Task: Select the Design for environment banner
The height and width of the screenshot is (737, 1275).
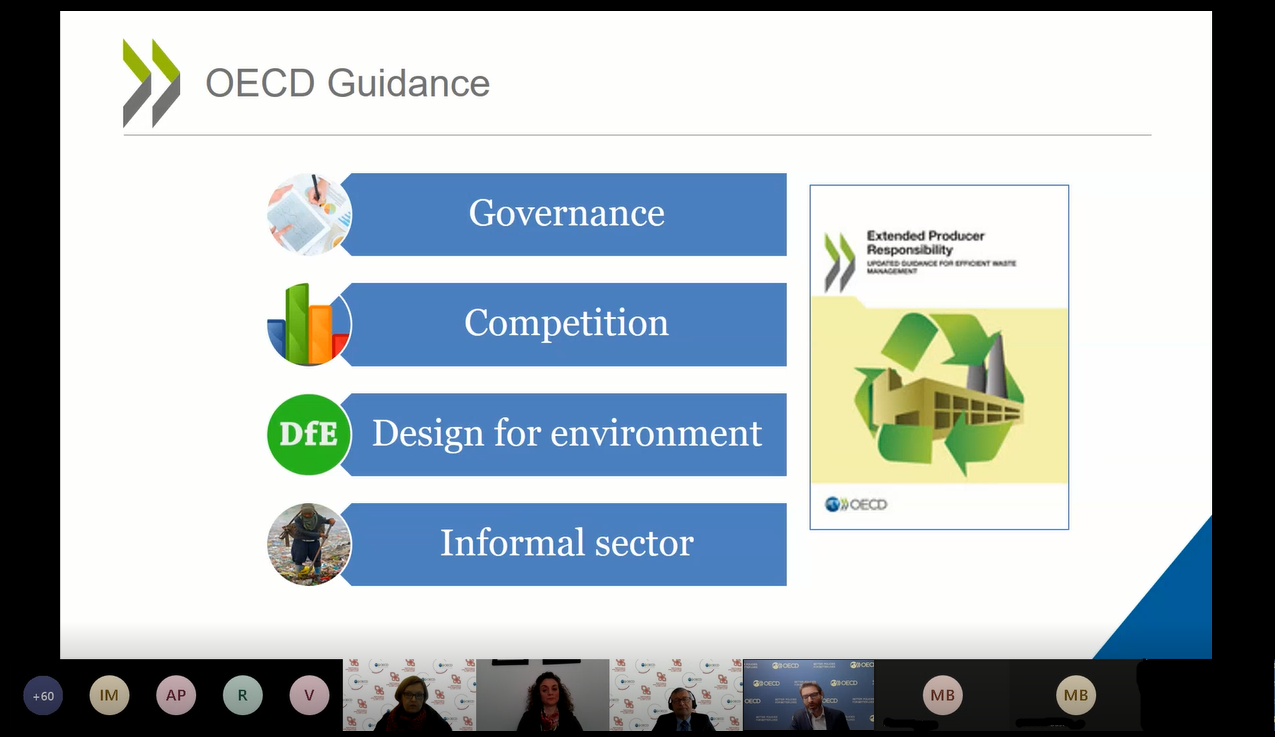Action: (x=566, y=434)
